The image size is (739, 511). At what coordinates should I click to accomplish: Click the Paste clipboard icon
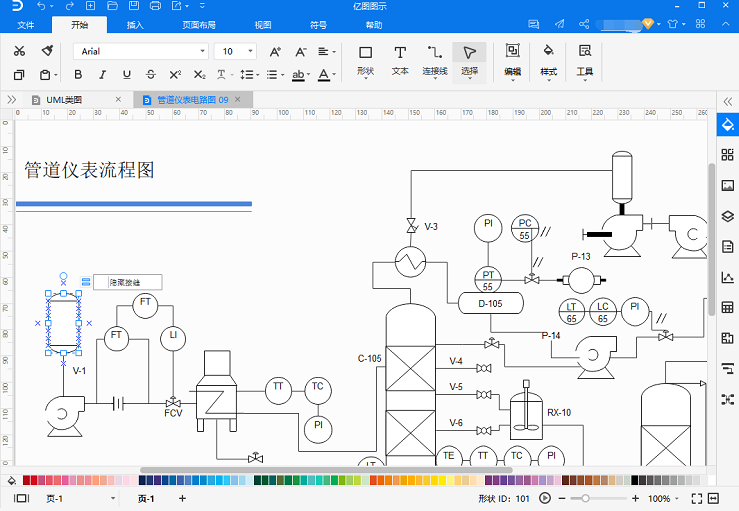point(45,74)
